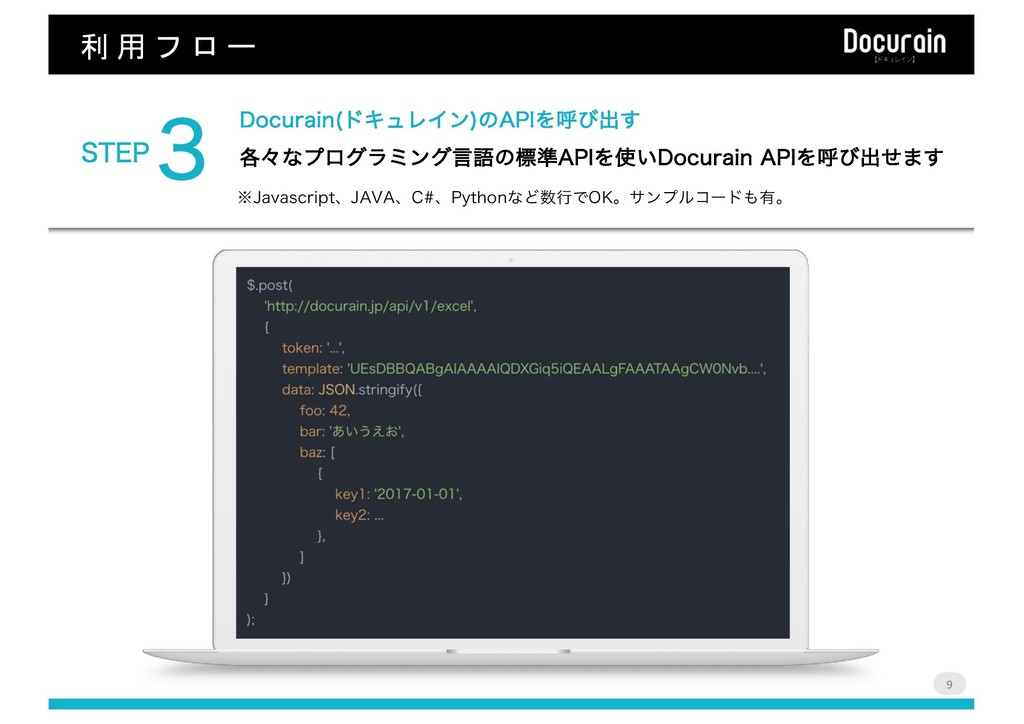Click the note starting with ※Javascript

pos(513,197)
